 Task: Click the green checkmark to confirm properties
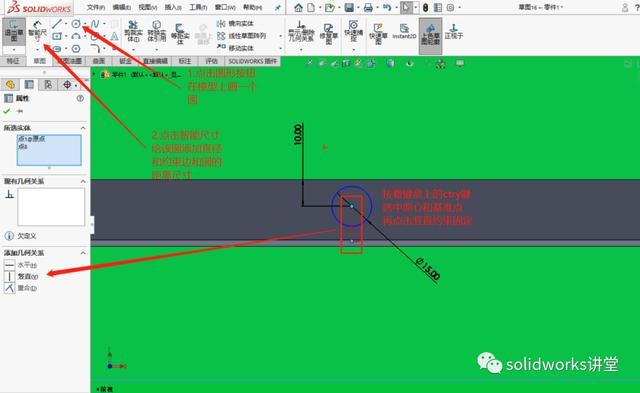[7, 111]
